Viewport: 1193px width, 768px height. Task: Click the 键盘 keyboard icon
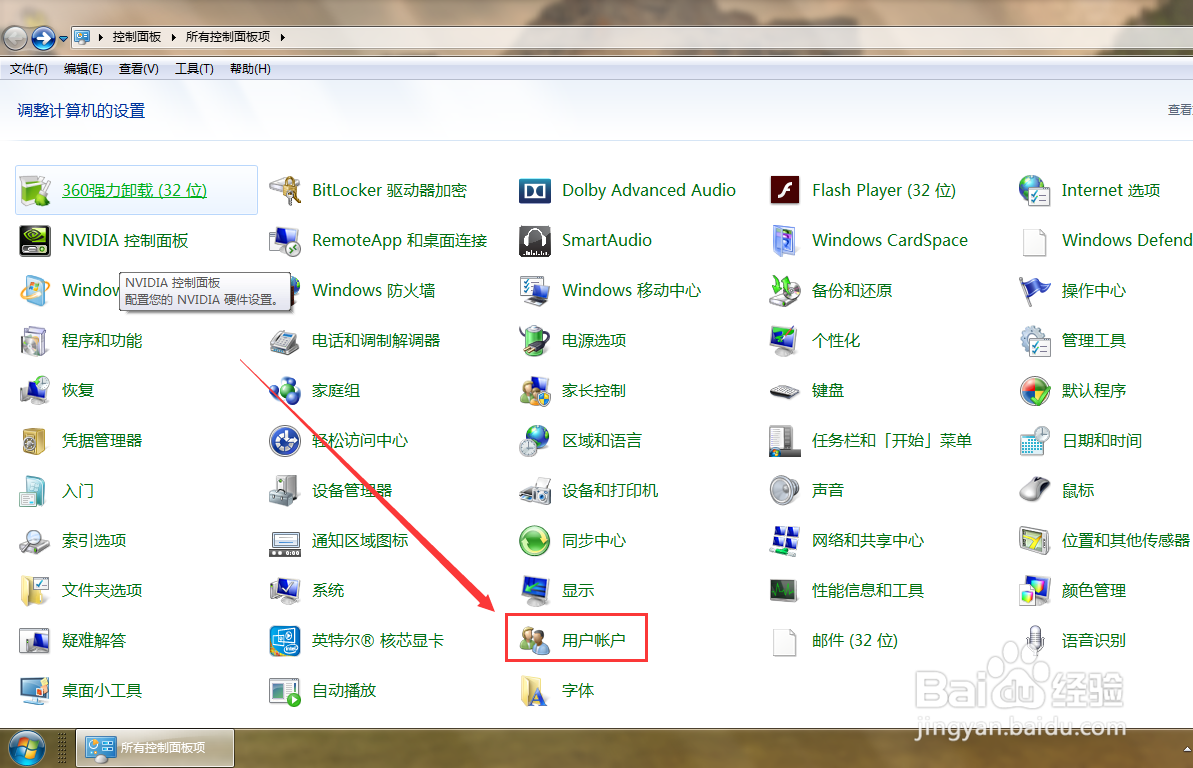click(785, 391)
